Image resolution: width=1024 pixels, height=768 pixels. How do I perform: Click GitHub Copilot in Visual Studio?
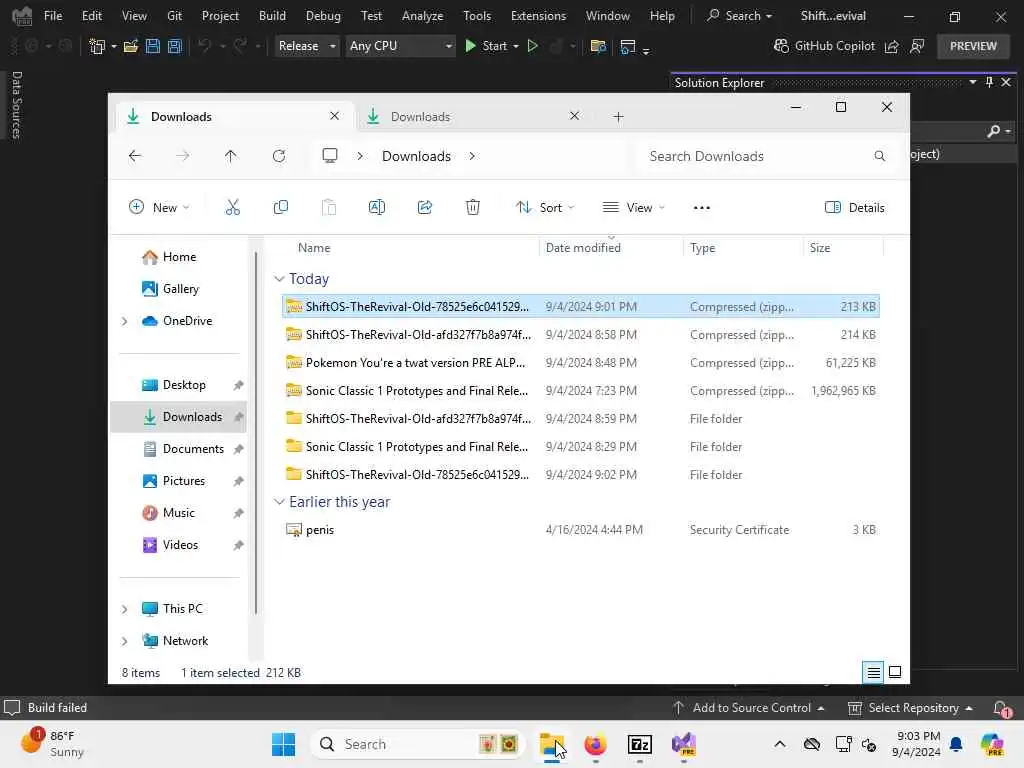pyautogui.click(x=824, y=46)
